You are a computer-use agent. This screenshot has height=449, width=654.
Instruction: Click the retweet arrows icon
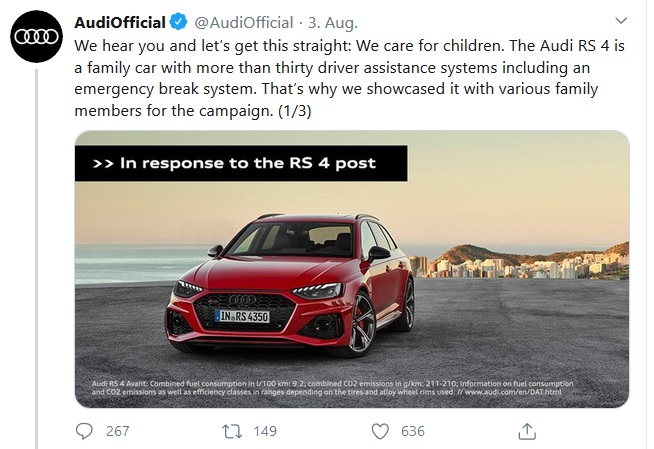[x=230, y=431]
